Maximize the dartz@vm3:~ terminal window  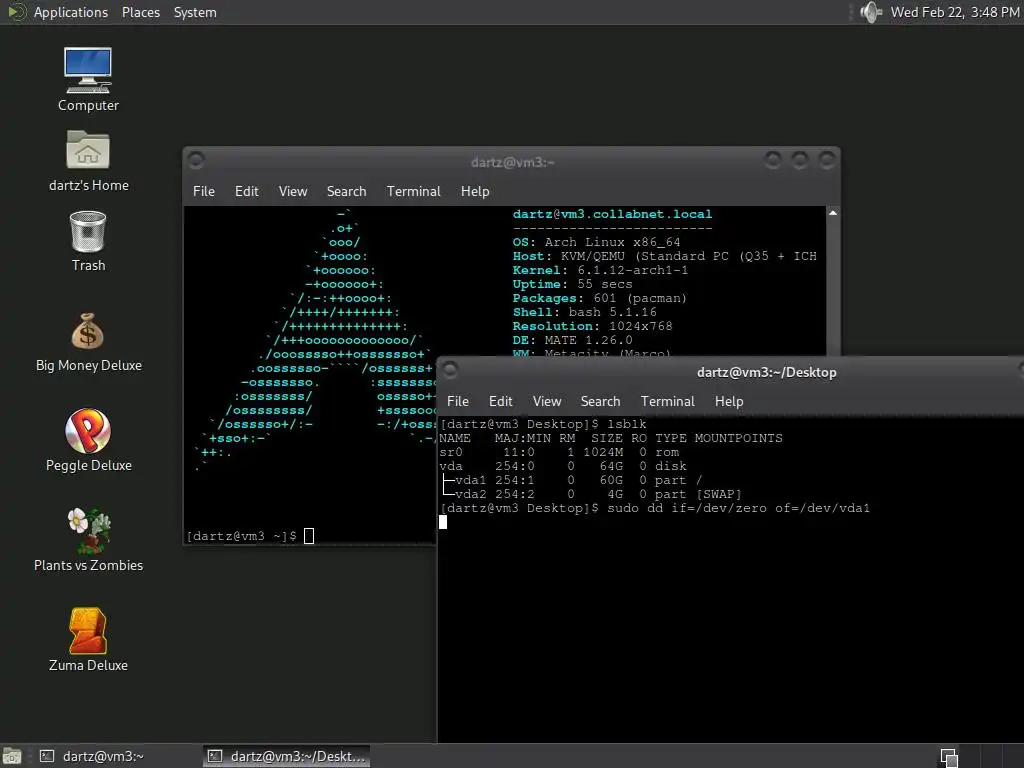(x=800, y=160)
